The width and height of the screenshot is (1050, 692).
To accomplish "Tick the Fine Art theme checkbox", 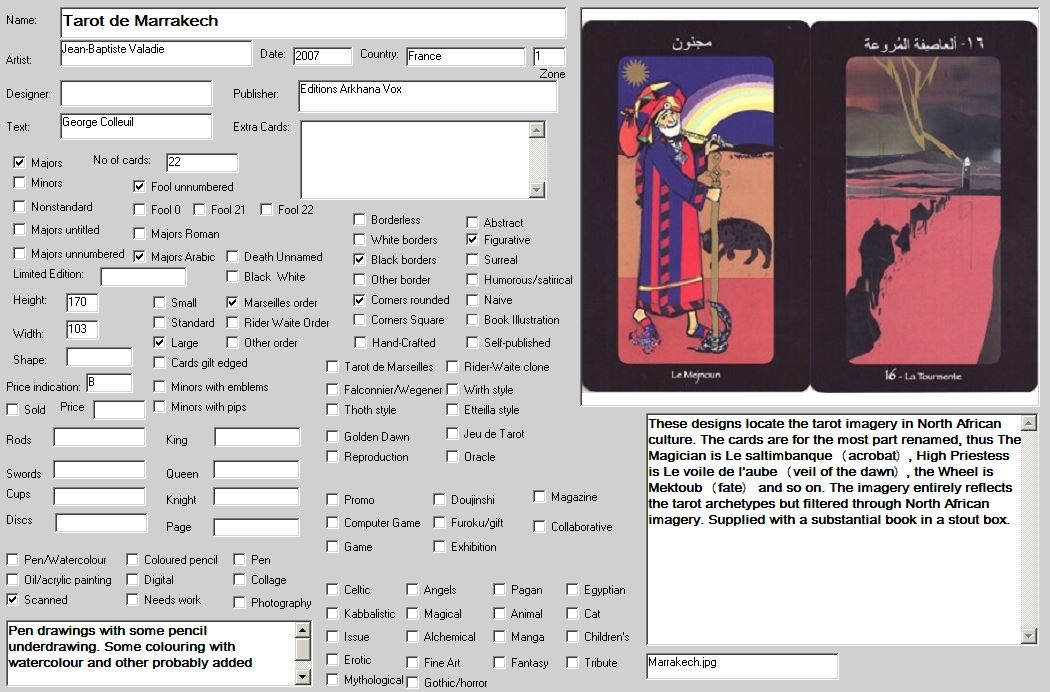I will [413, 662].
